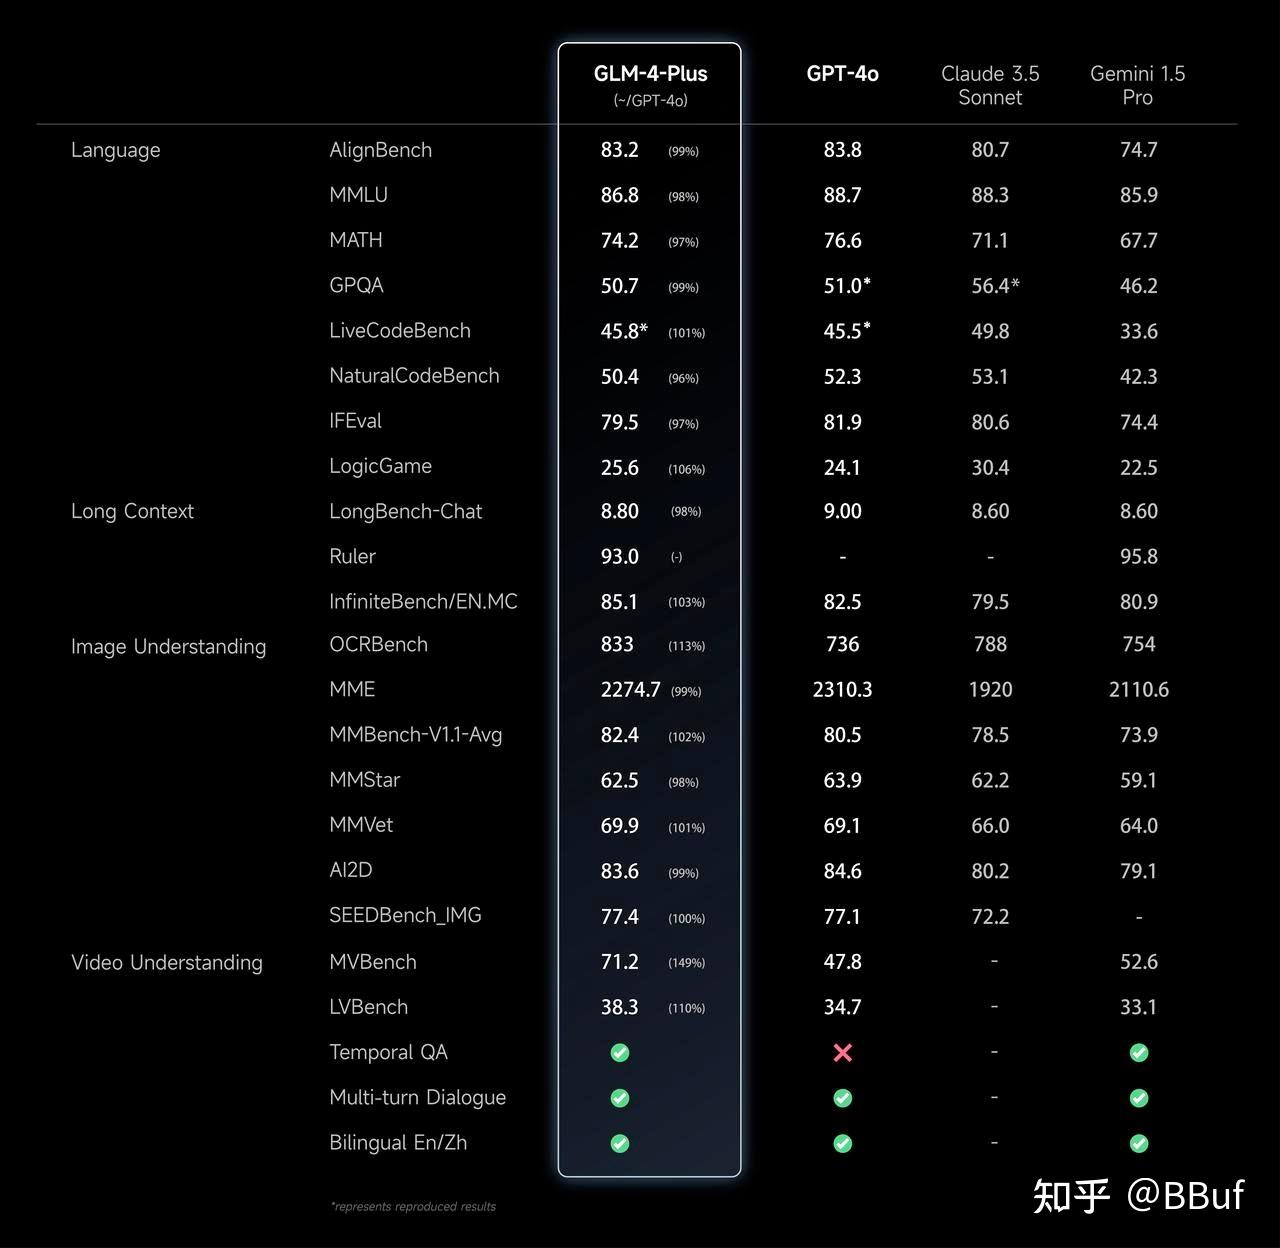Select the Claude 3.5 Sonnet column header
The width and height of the screenshot is (1280, 1248).
point(990,85)
